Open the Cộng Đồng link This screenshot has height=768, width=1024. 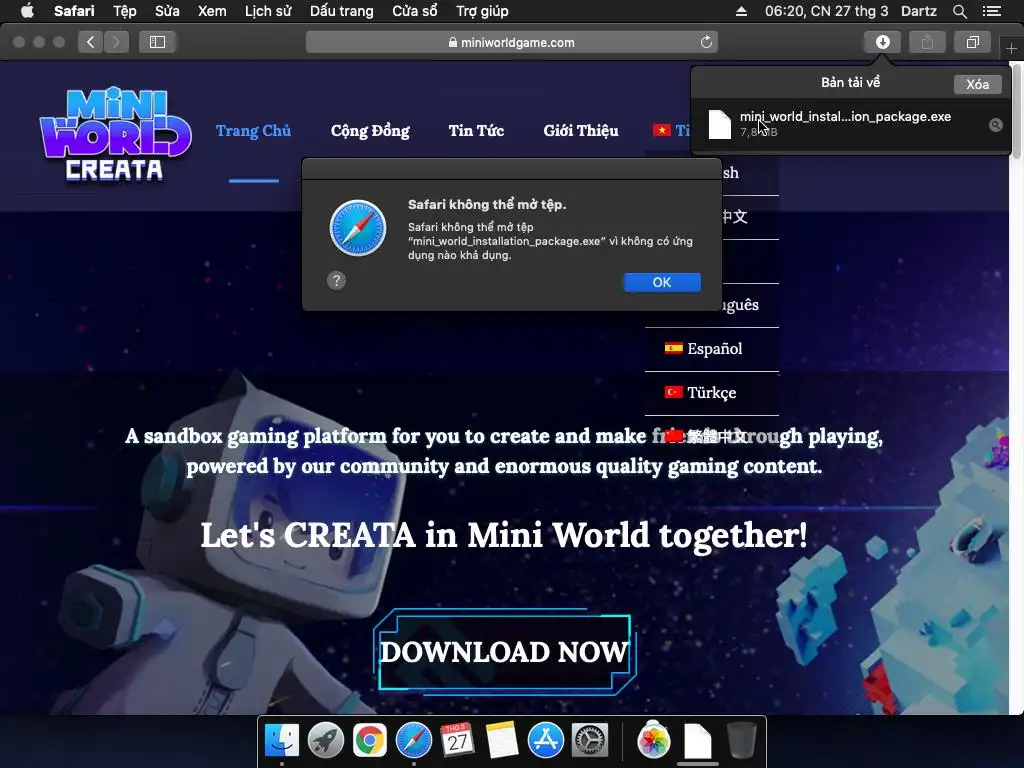point(370,131)
